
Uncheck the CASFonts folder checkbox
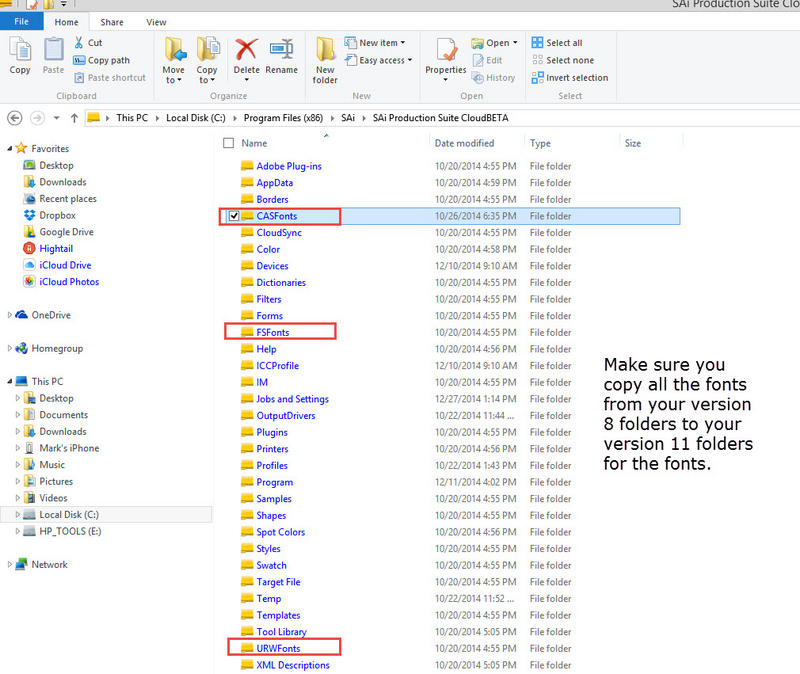tap(234, 216)
